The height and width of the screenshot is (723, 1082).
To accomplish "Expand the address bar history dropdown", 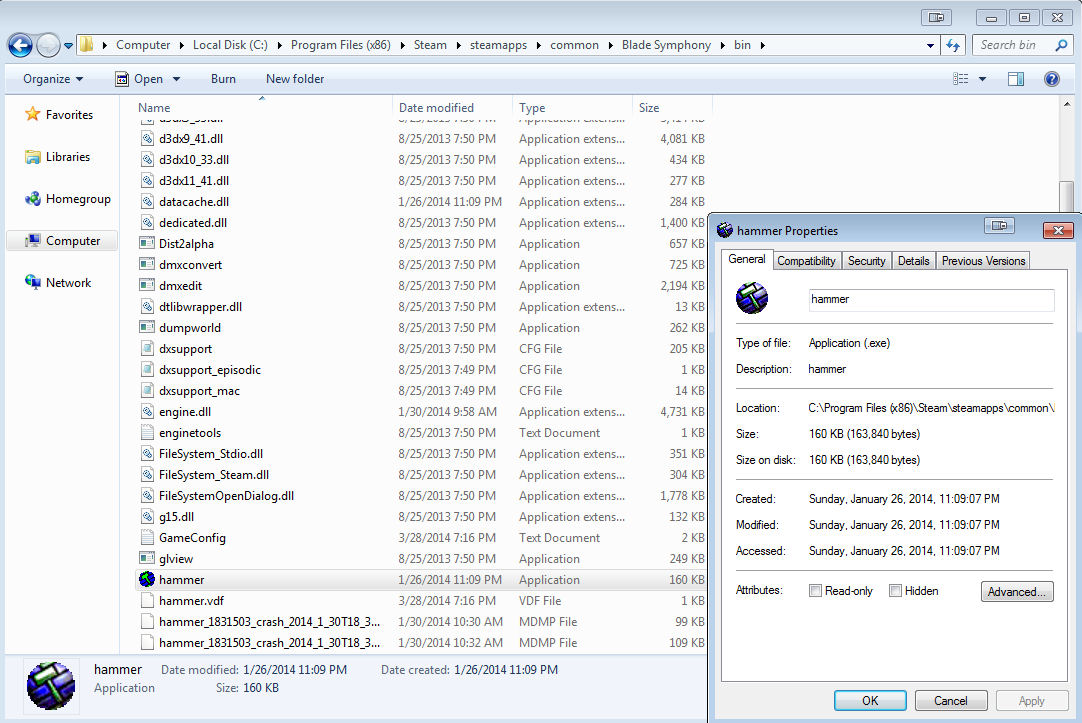I will [x=930, y=45].
